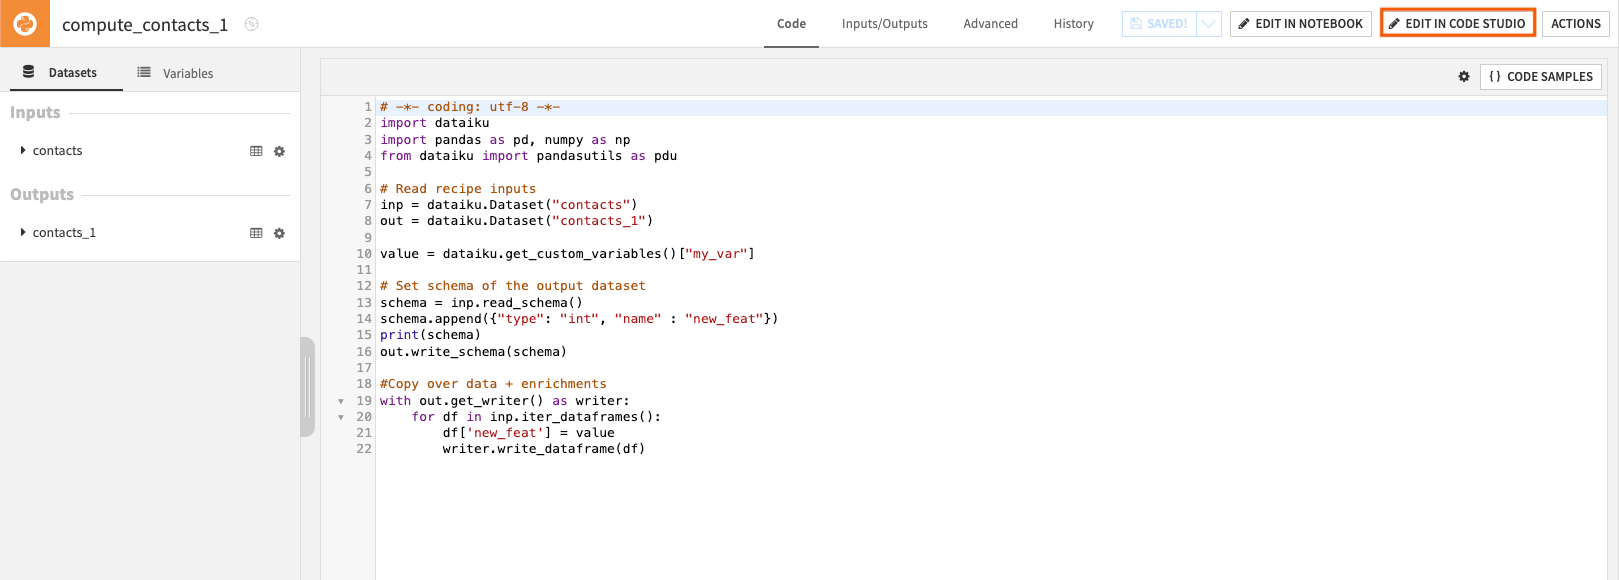Screen dimensions: 1619x580
Task: Open the code editor settings gear icon
Action: 1464,77
